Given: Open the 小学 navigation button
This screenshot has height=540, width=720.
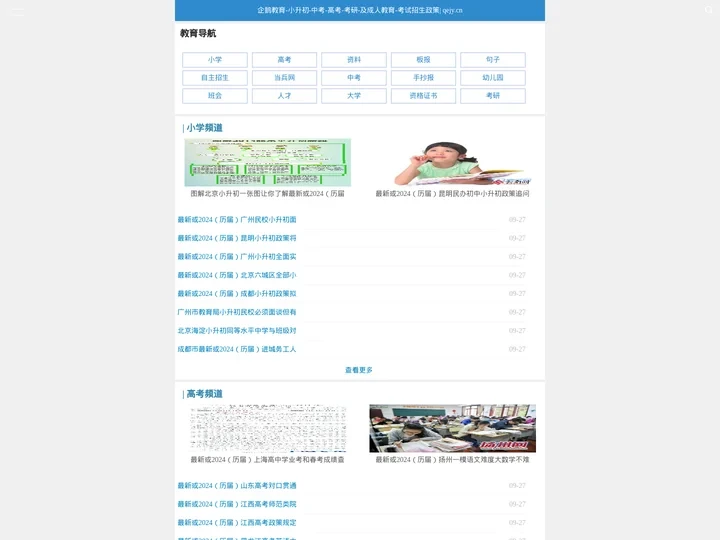Looking at the screenshot, I should click(x=214, y=60).
